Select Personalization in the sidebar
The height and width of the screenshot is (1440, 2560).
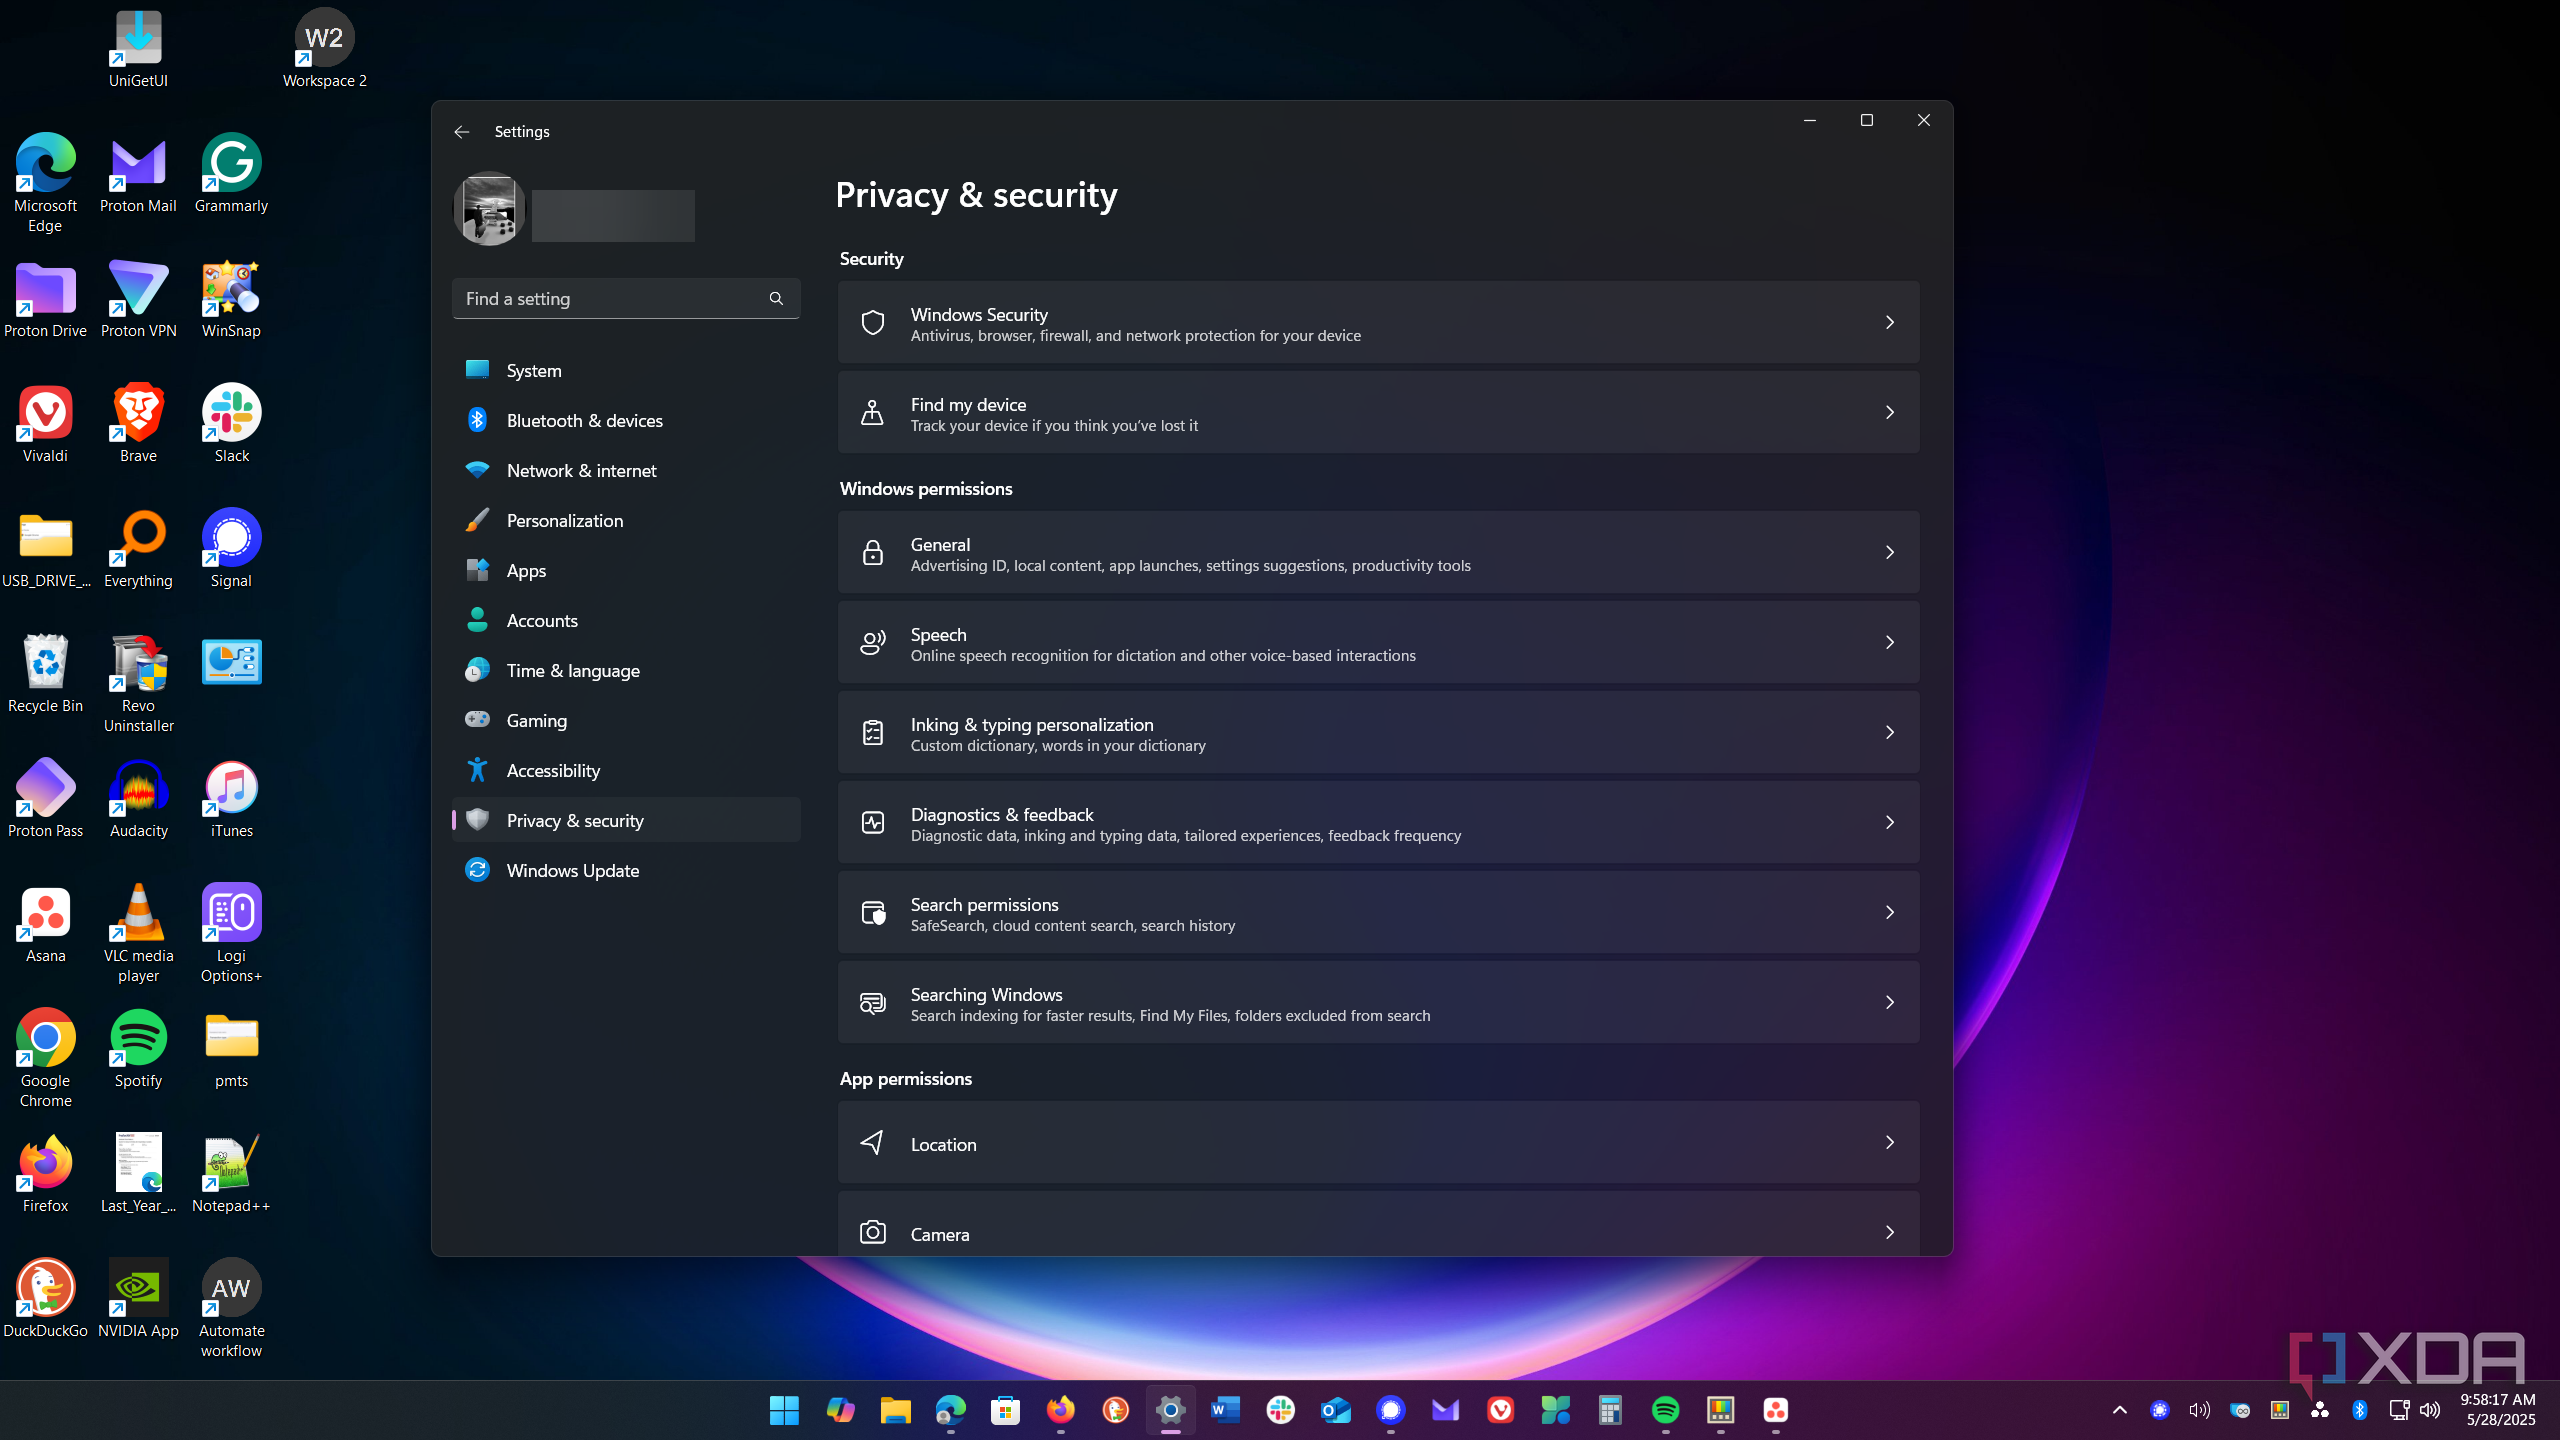pos(626,520)
